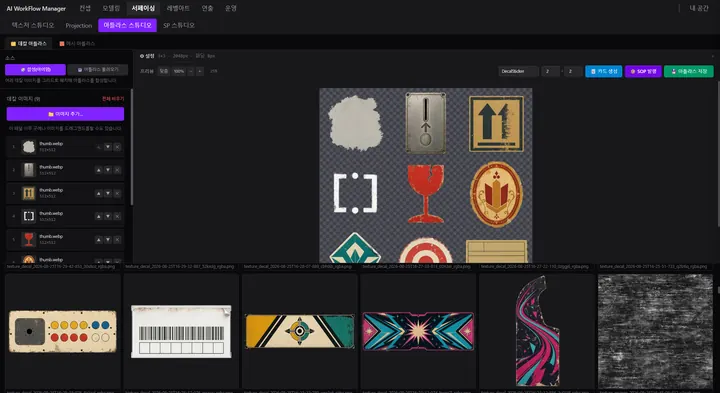The image size is (720, 393).
Task: Switch to Projection tab
Action: click(x=79, y=25)
